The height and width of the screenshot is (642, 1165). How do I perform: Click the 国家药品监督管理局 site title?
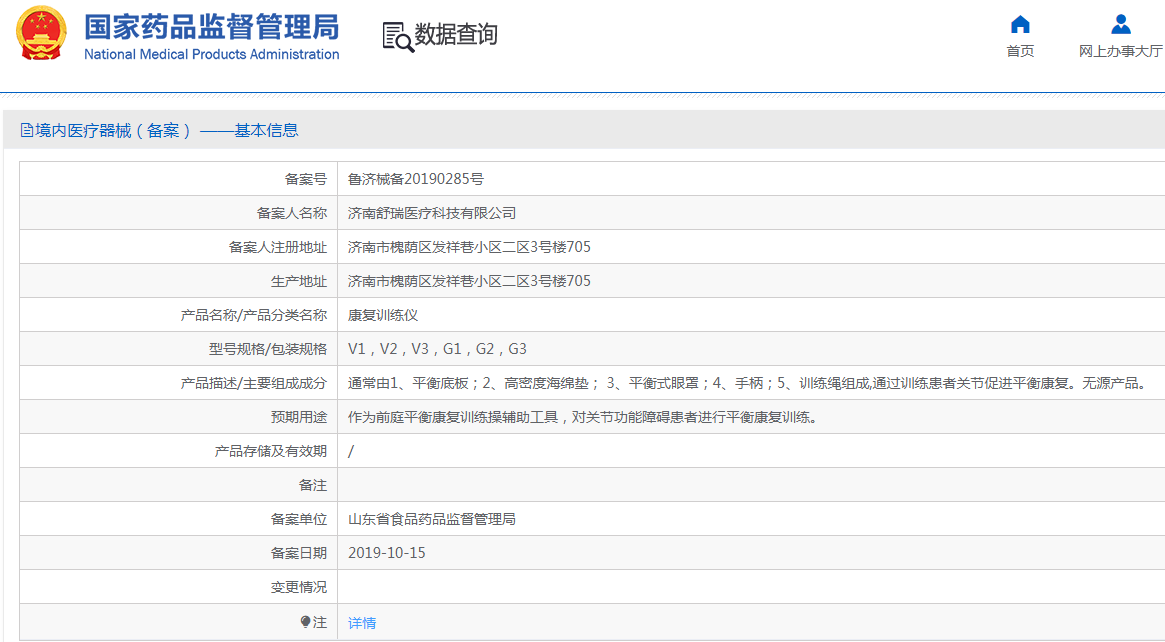tap(211, 26)
